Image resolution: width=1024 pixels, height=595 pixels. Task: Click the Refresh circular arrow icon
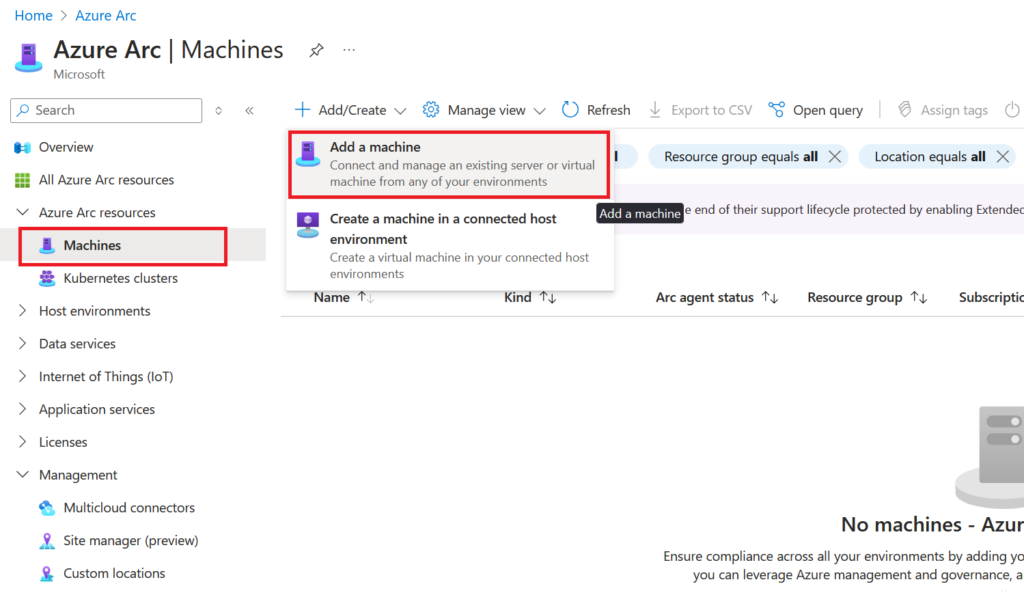(x=570, y=110)
